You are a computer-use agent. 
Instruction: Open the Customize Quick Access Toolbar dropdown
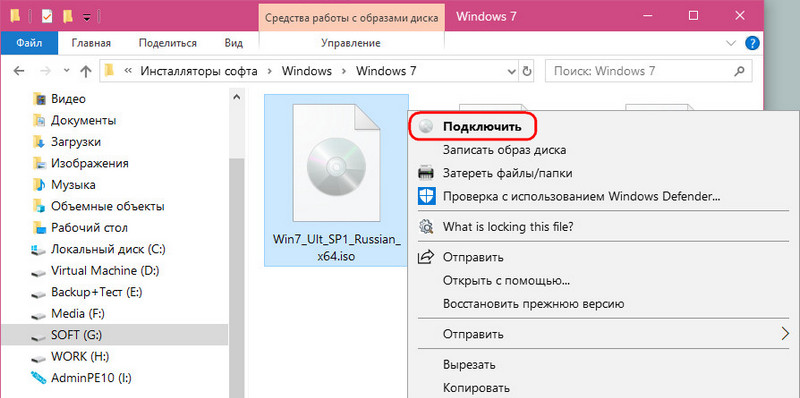point(86,17)
